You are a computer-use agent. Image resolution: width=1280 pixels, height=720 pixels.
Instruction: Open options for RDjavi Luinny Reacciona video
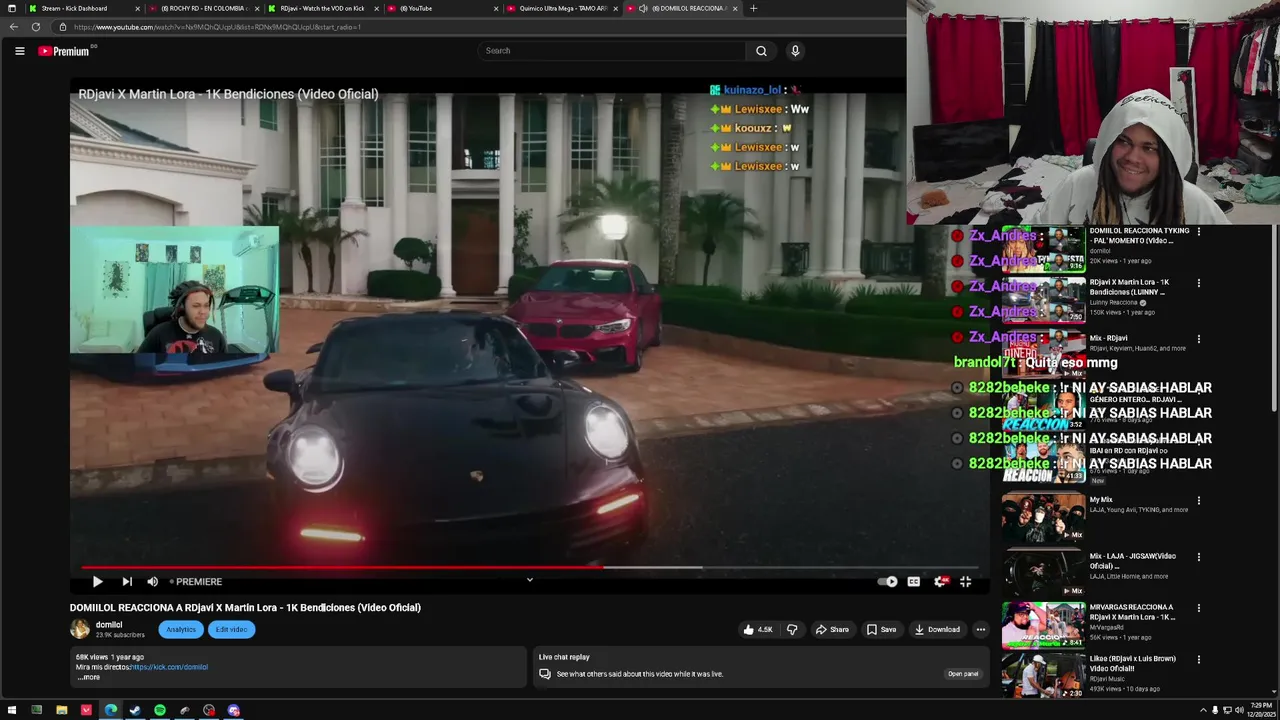pyautogui.click(x=1198, y=283)
